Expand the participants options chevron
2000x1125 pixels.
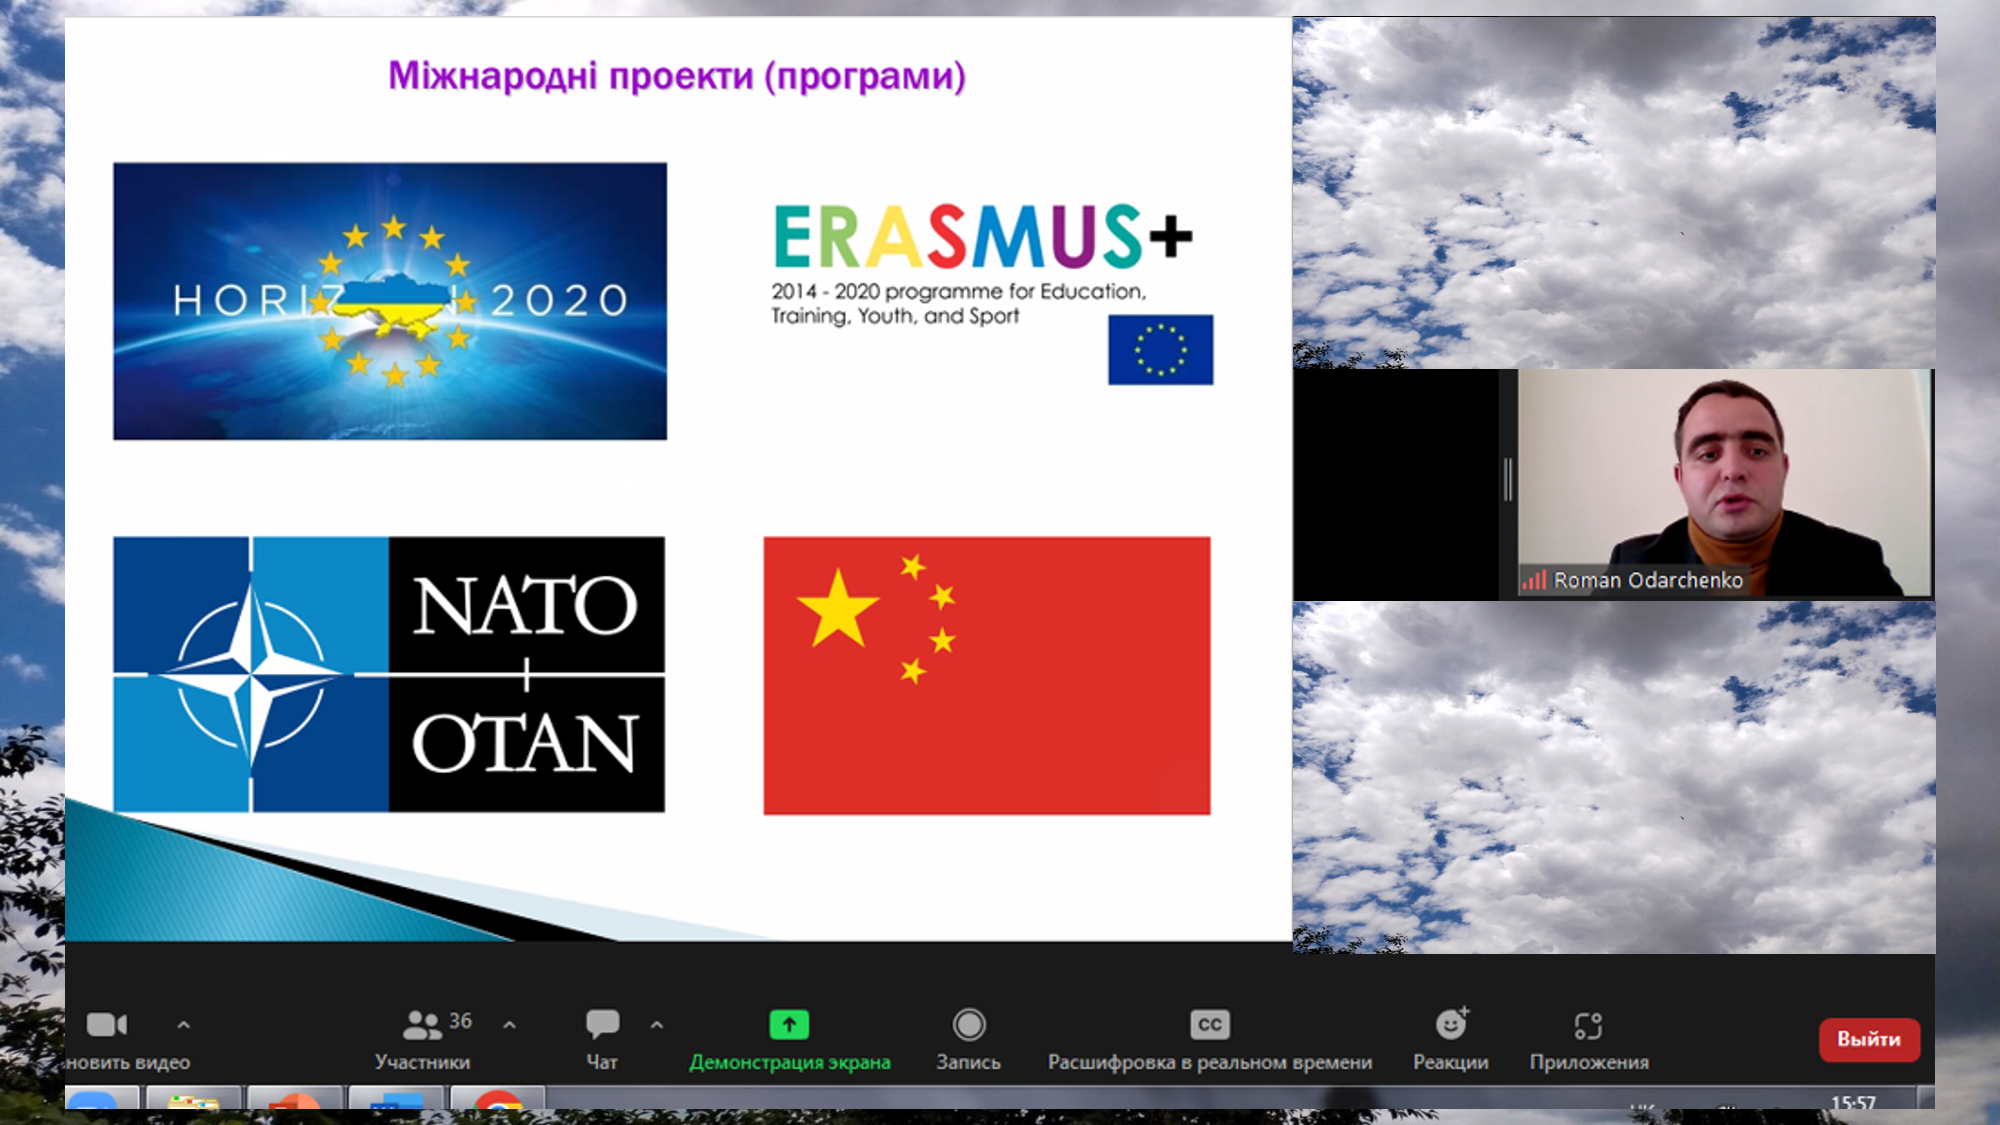coord(509,1024)
